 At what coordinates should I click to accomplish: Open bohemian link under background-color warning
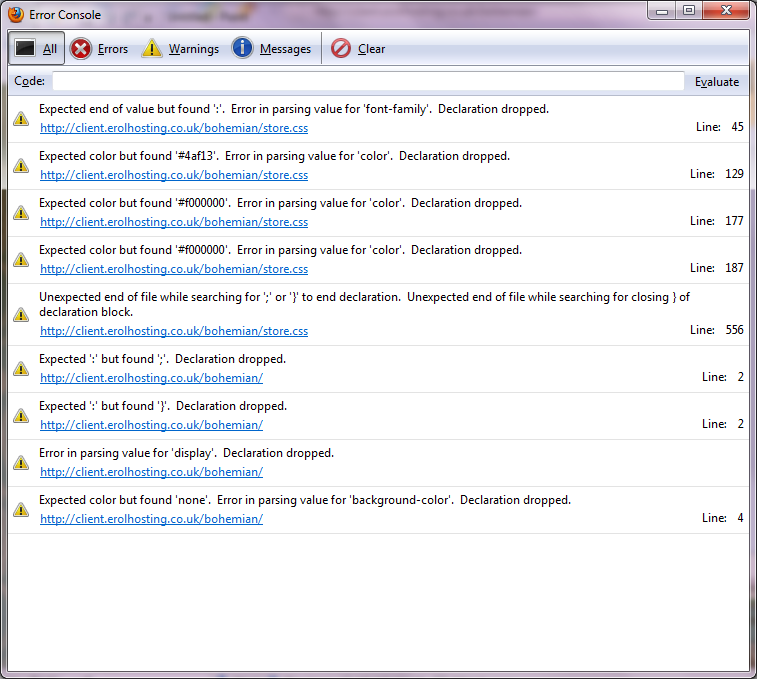[x=152, y=519]
